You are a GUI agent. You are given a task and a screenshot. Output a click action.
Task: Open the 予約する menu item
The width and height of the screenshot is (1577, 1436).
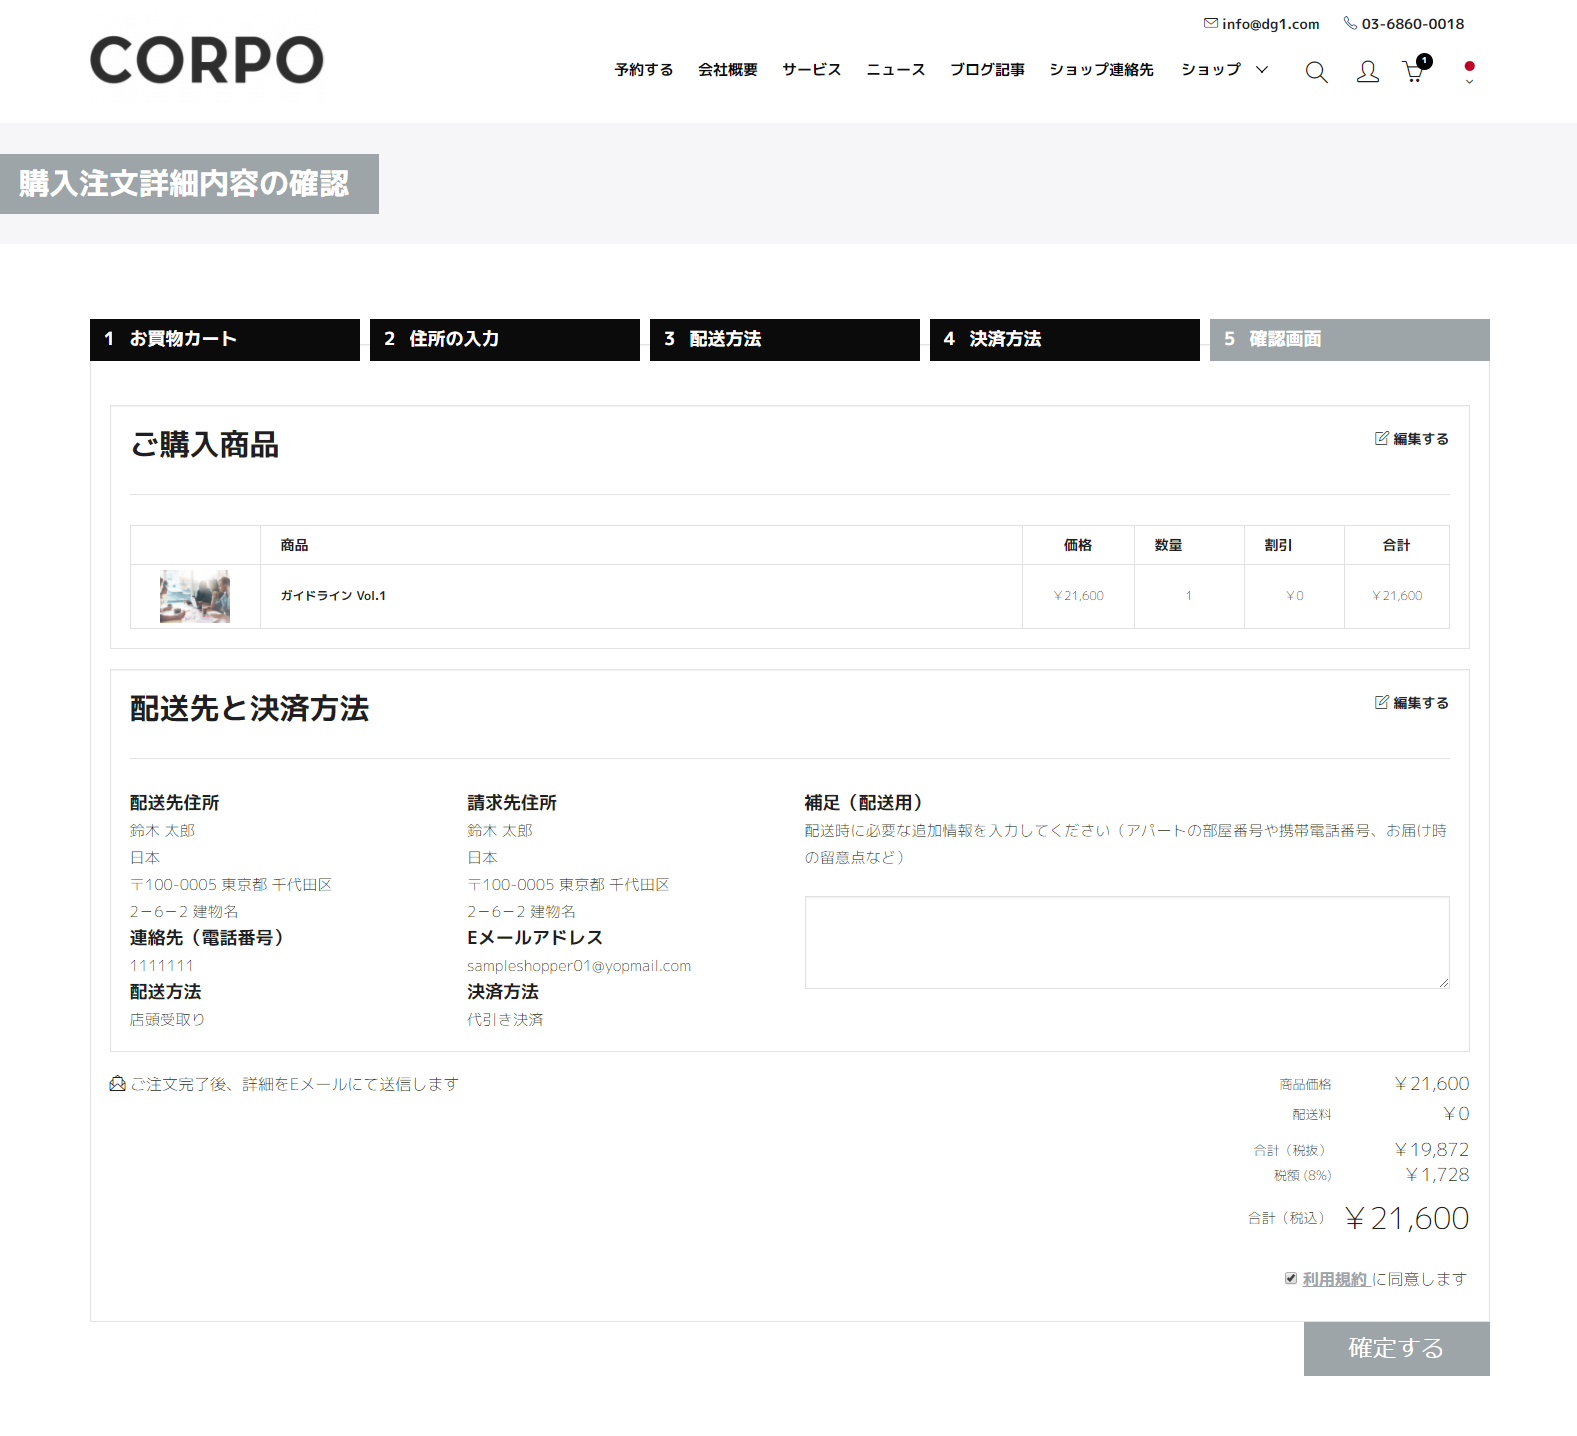644,69
